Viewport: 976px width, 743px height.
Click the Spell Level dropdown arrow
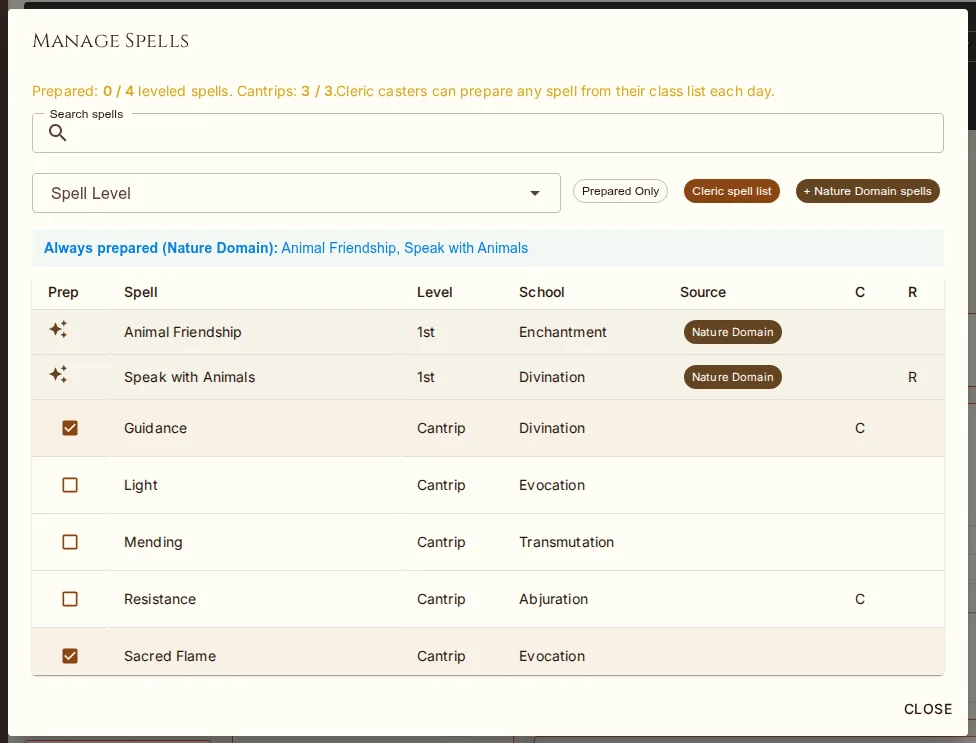pos(535,194)
